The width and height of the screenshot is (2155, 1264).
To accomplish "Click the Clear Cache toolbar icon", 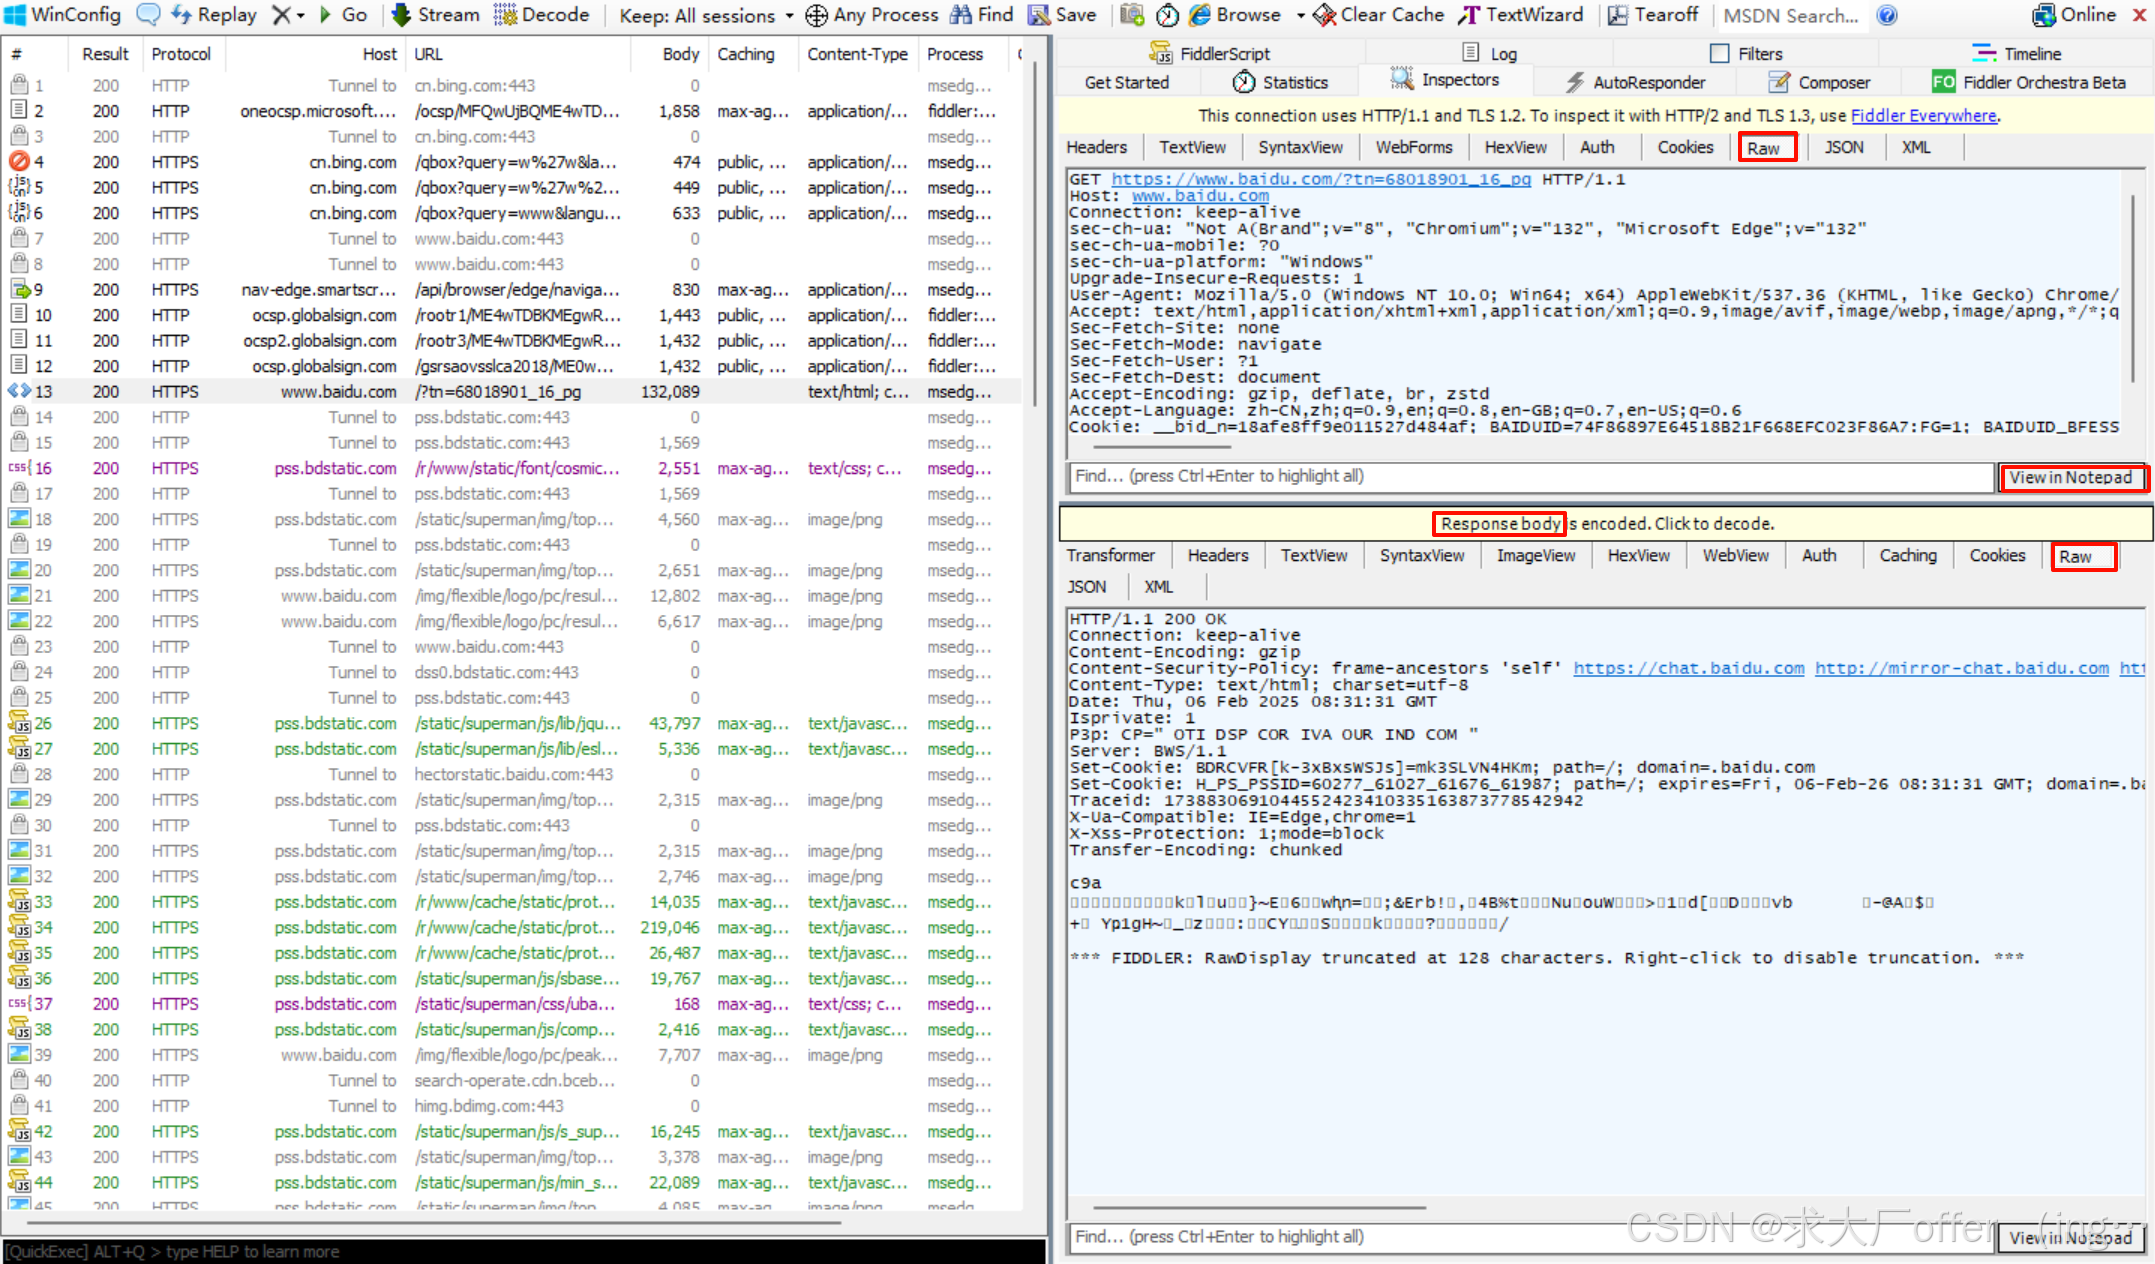I will (x=1324, y=15).
